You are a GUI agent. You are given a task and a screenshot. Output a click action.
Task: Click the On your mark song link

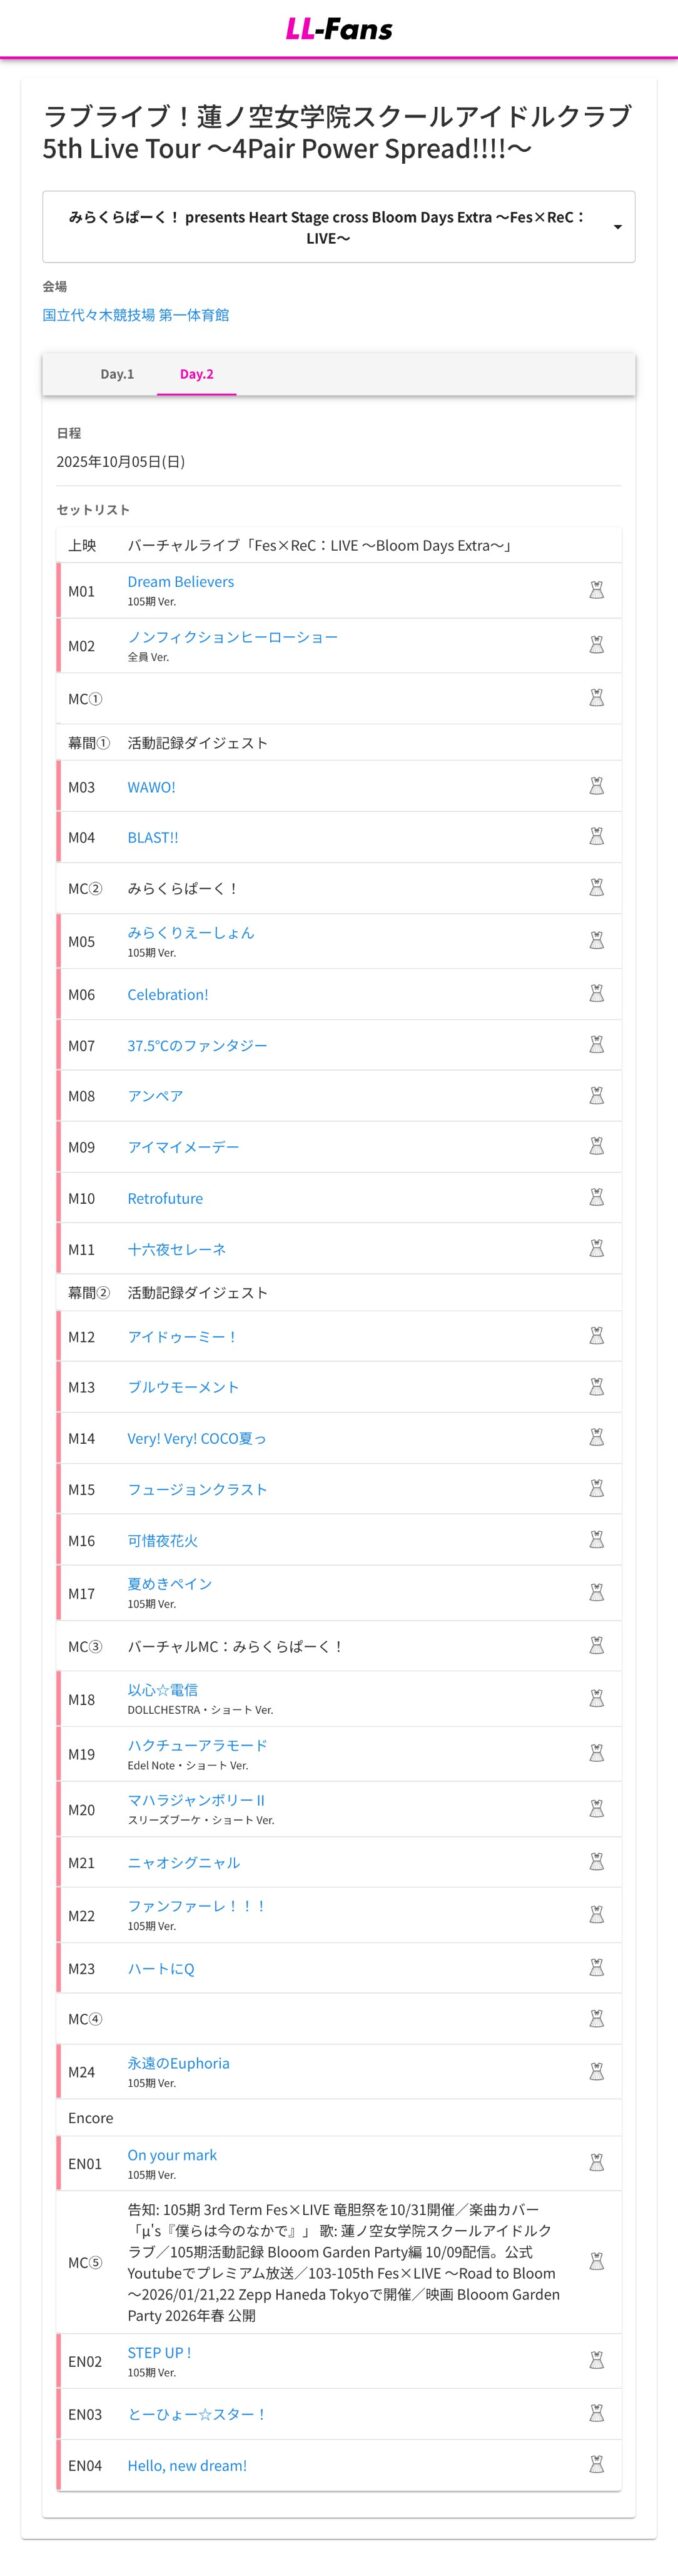point(172,2155)
